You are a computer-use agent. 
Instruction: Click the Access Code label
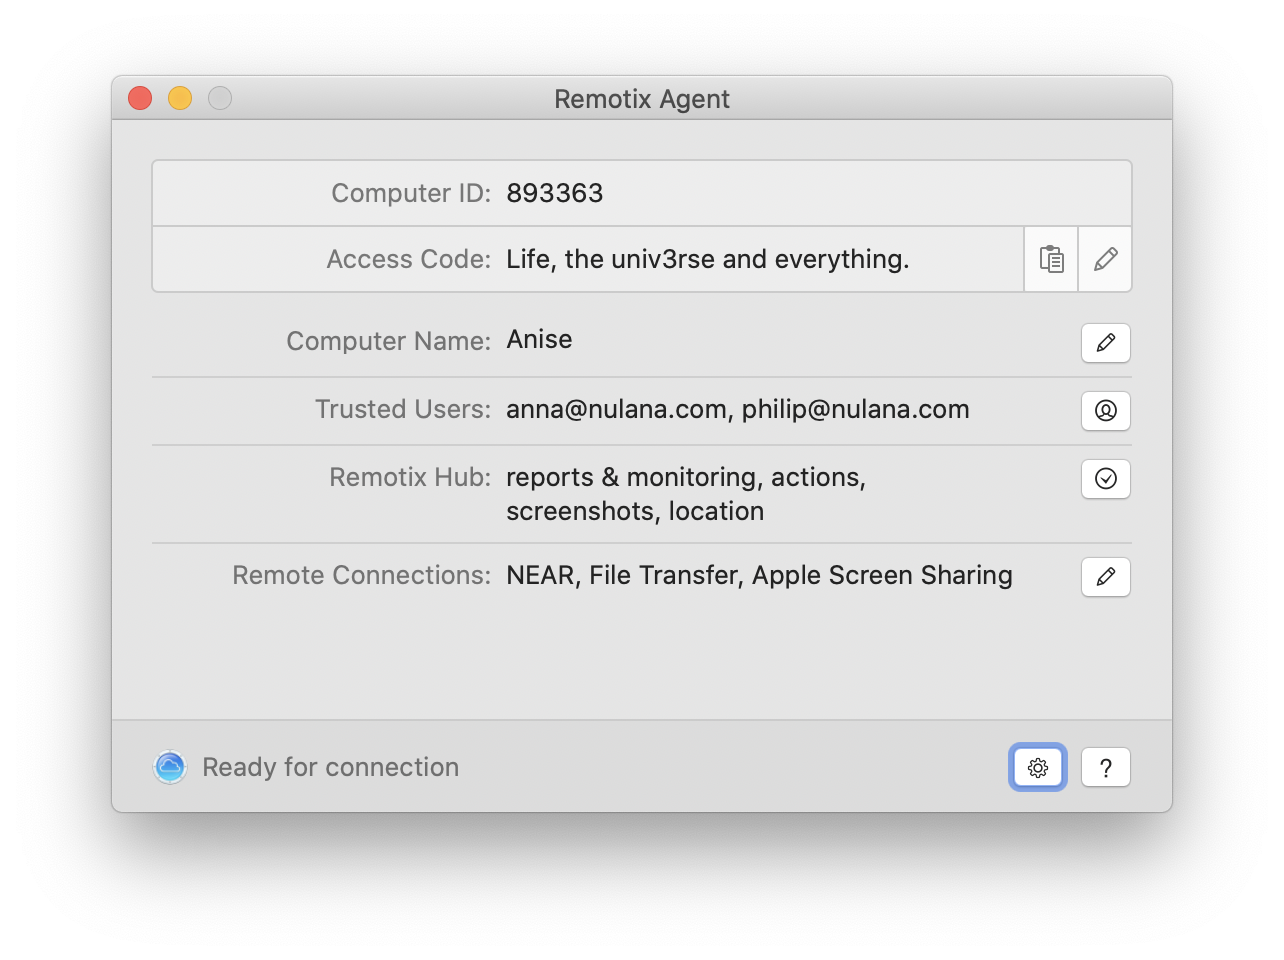click(x=409, y=259)
